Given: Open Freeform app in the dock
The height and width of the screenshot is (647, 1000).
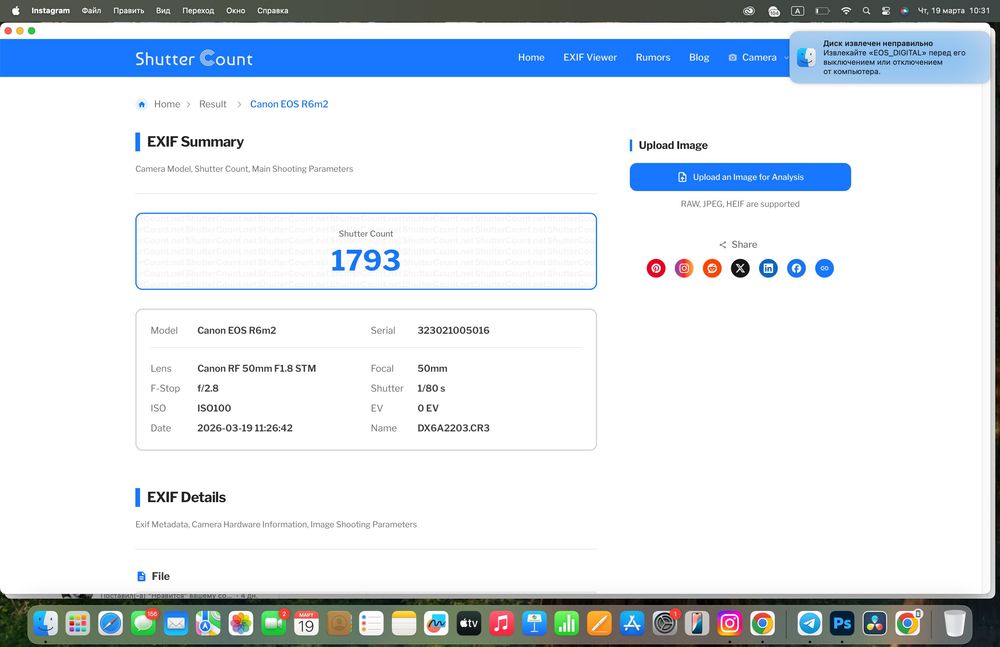Looking at the screenshot, I should [x=436, y=623].
